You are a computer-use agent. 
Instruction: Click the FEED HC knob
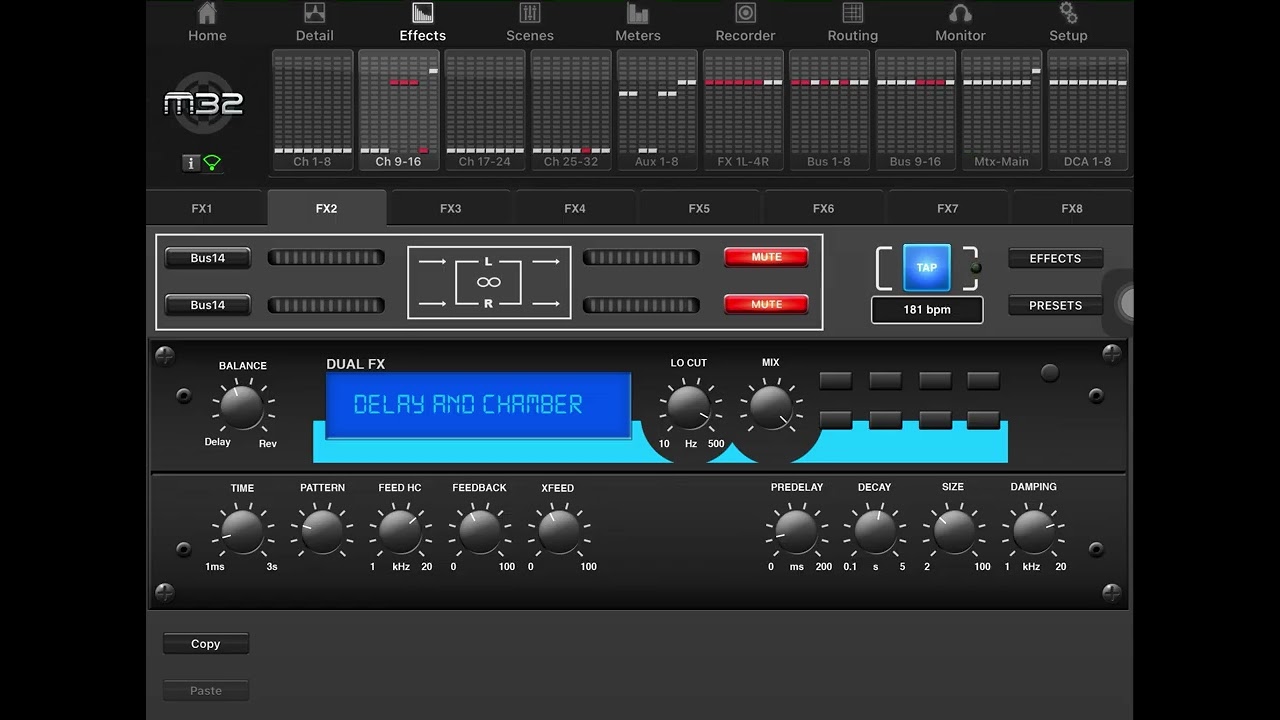(400, 531)
